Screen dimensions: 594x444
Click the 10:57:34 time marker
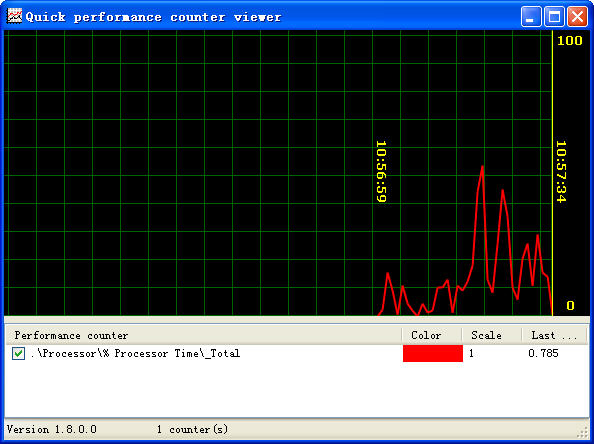tap(561, 171)
